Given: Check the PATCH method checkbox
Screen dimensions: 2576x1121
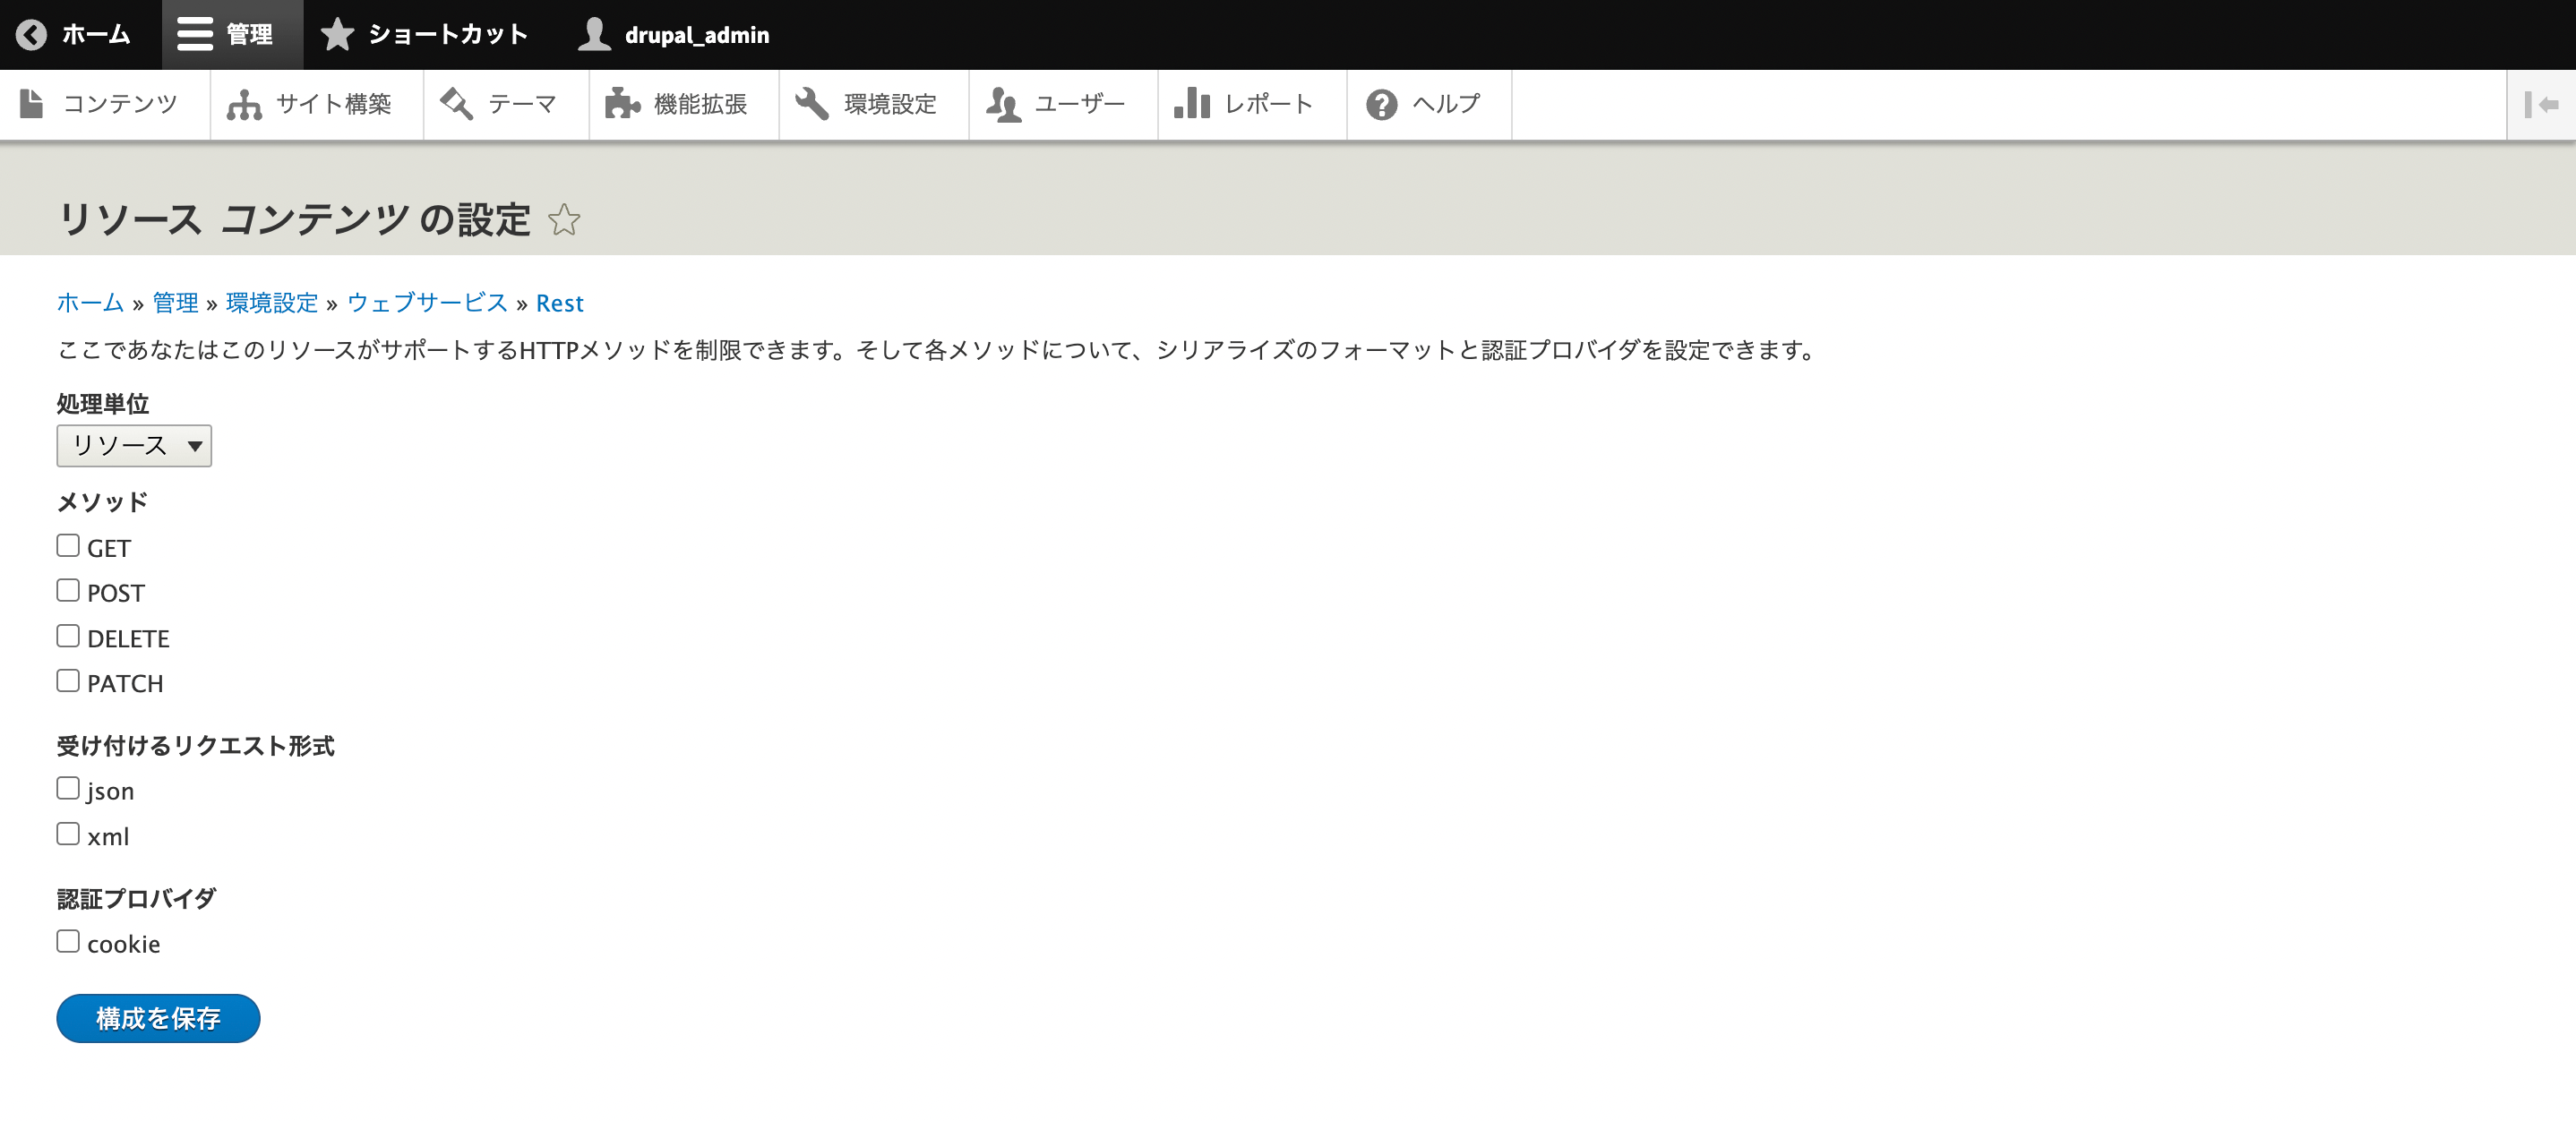Looking at the screenshot, I should click(68, 681).
